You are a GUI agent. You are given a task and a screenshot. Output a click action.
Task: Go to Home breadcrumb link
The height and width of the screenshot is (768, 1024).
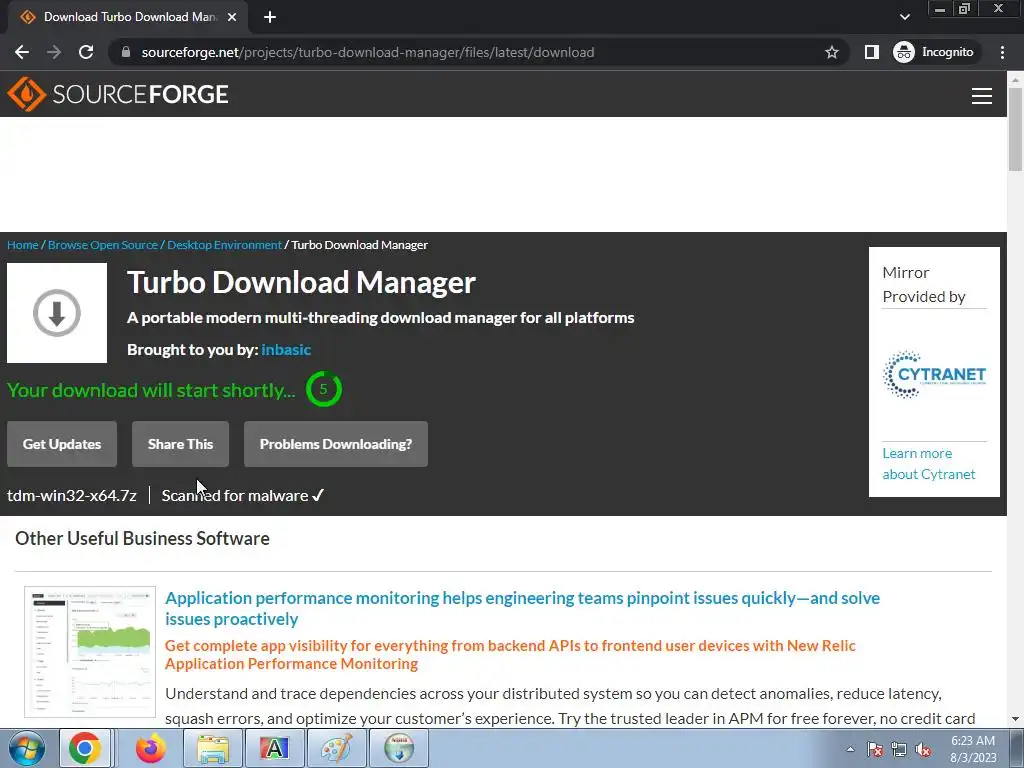(23, 245)
